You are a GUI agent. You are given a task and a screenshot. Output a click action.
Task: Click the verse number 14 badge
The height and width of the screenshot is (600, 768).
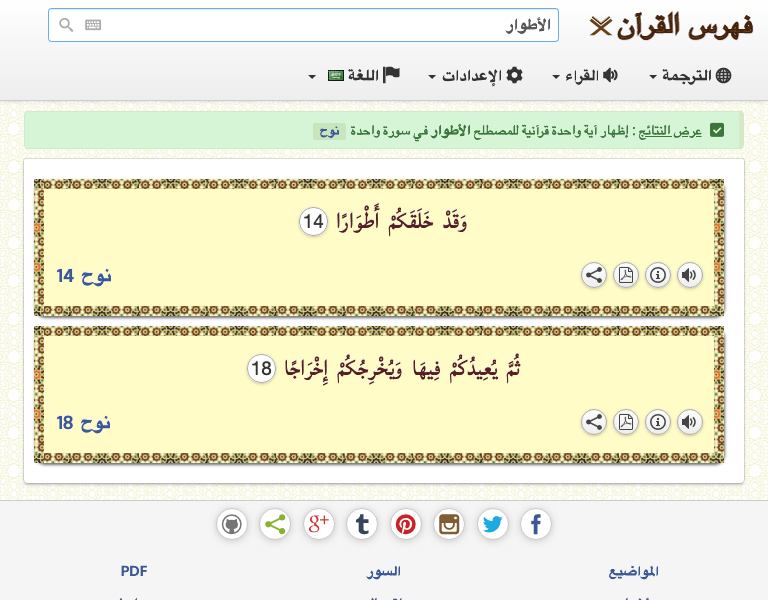(313, 221)
